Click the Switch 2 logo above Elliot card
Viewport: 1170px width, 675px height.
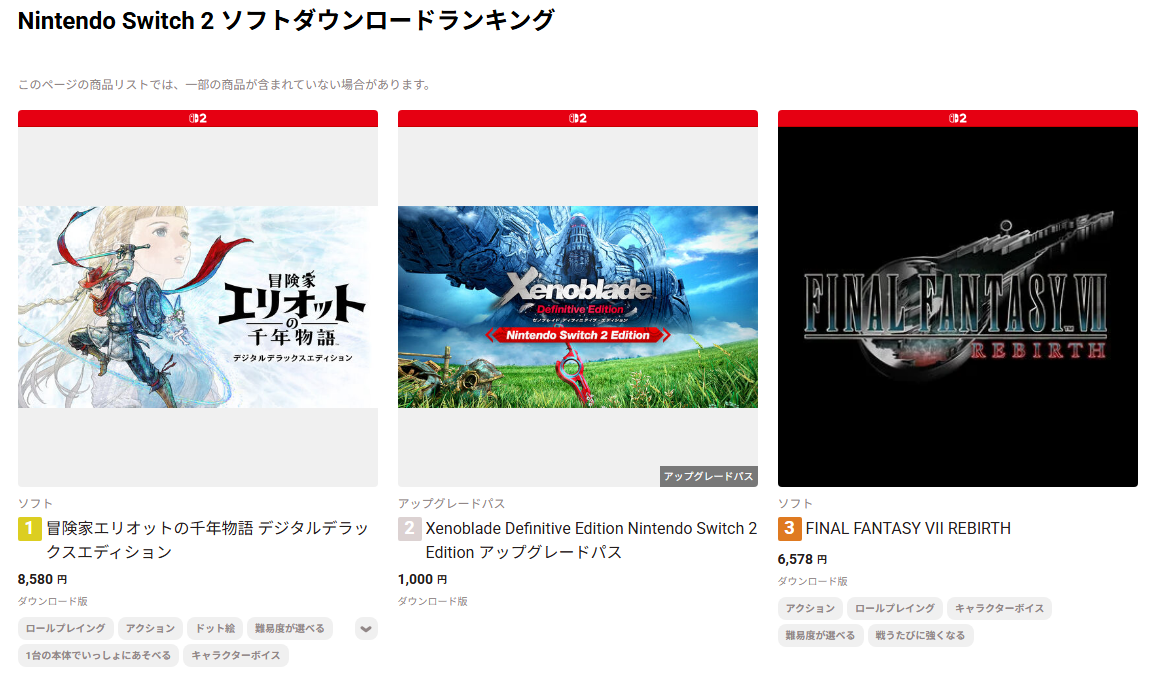coord(198,119)
